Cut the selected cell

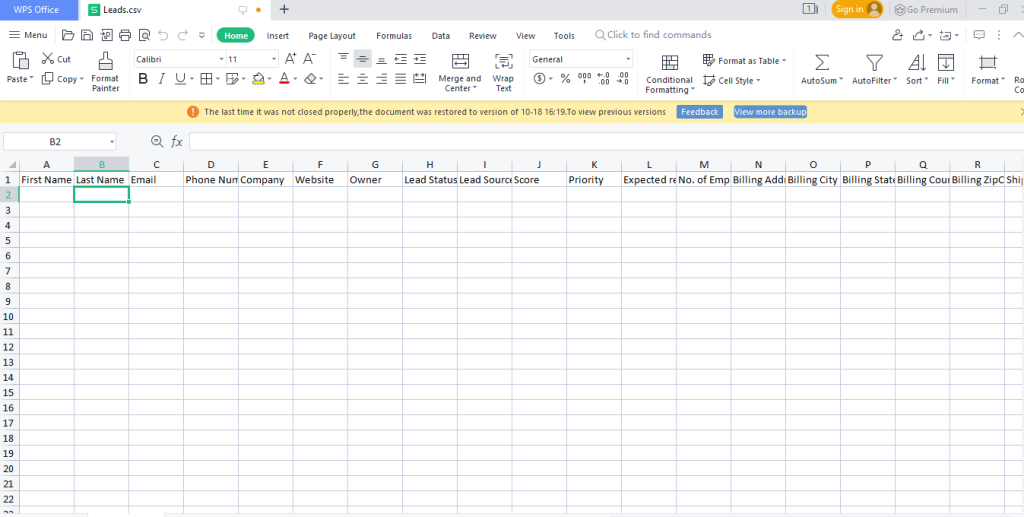(x=56, y=59)
